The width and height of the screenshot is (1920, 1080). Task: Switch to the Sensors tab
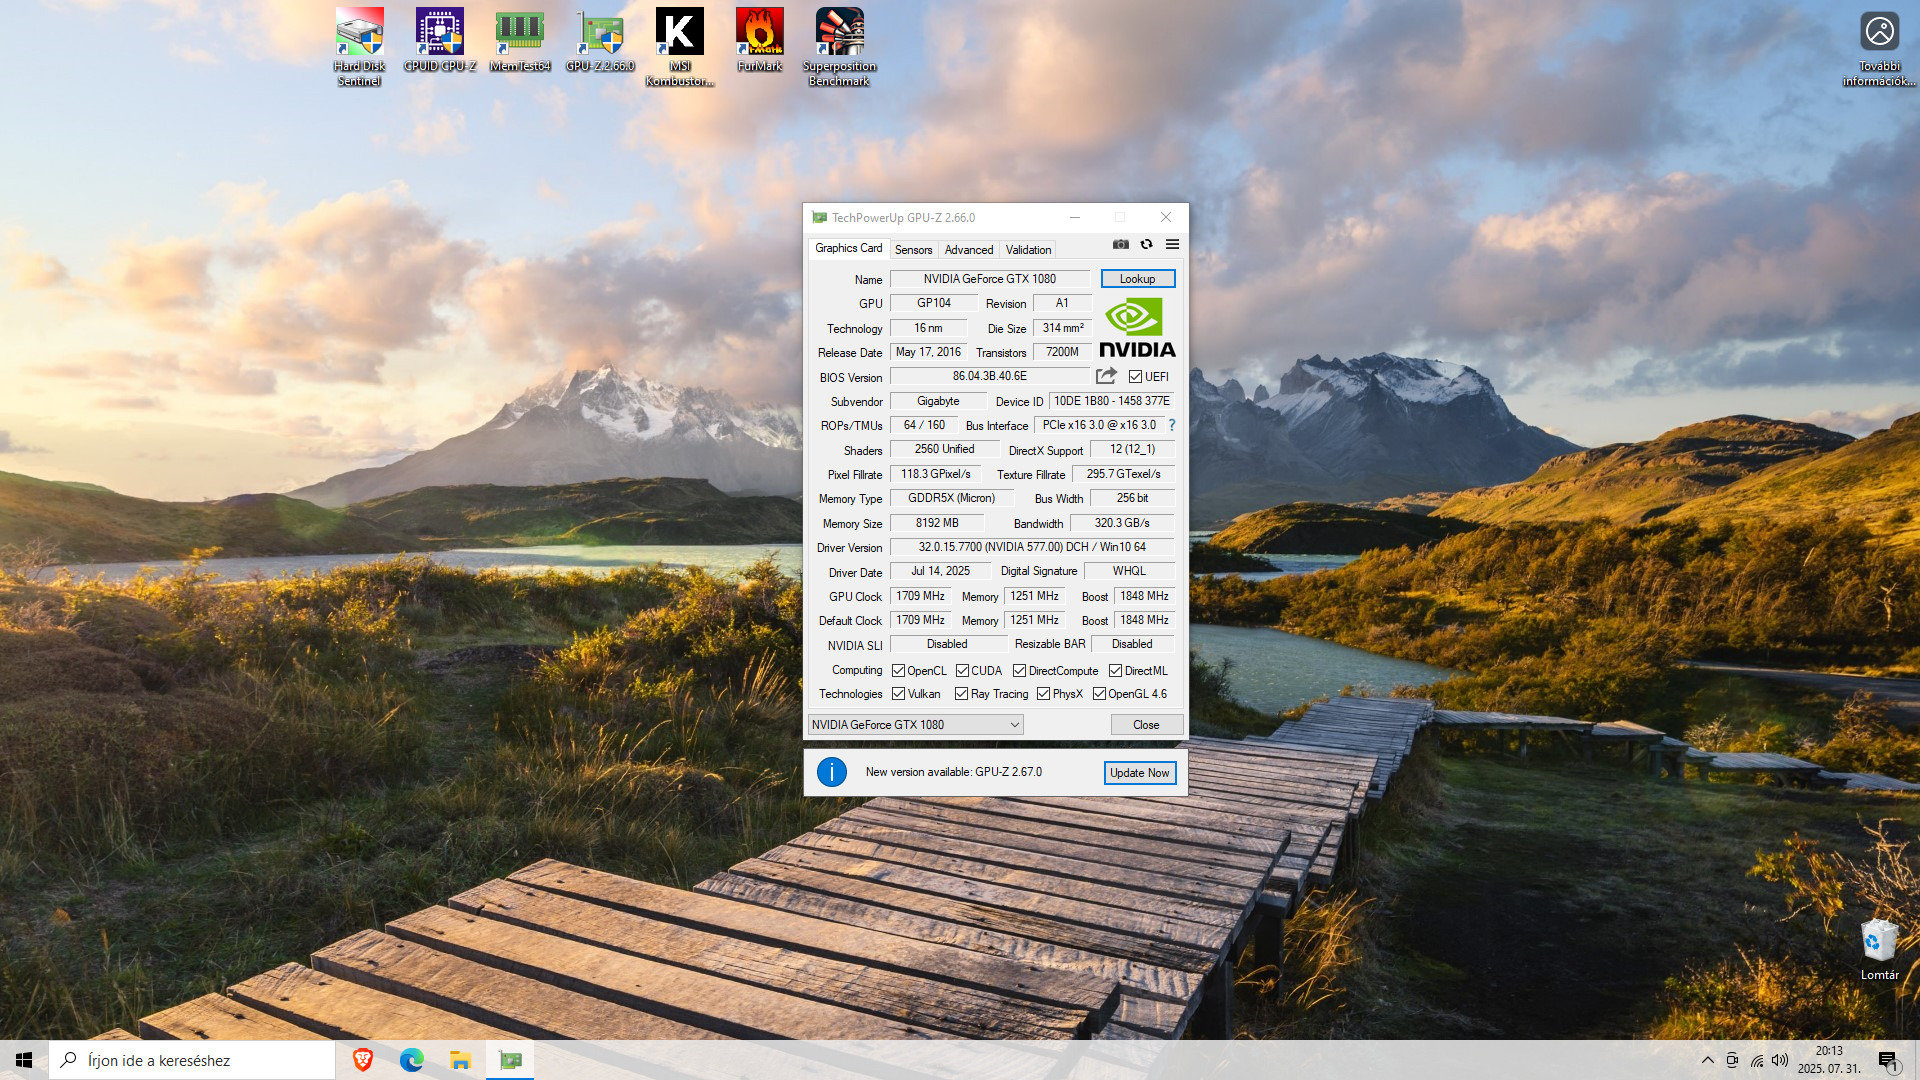913,250
